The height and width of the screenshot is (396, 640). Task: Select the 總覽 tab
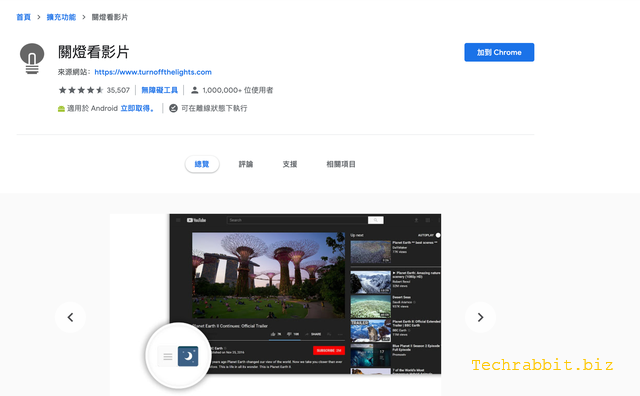(202, 164)
